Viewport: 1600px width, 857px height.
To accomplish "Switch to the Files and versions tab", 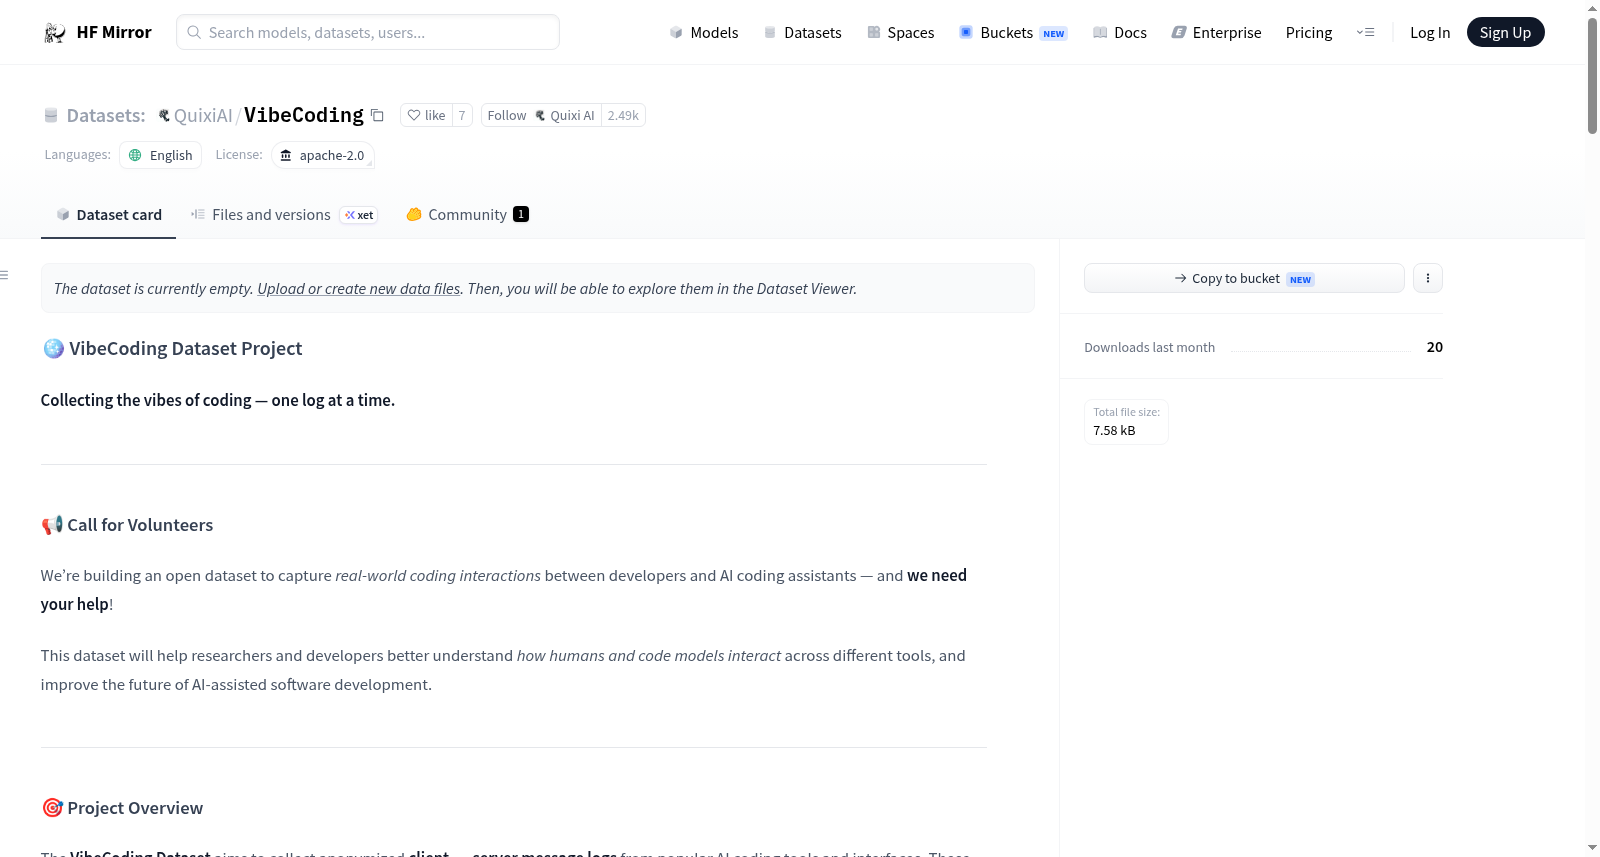I will [284, 214].
